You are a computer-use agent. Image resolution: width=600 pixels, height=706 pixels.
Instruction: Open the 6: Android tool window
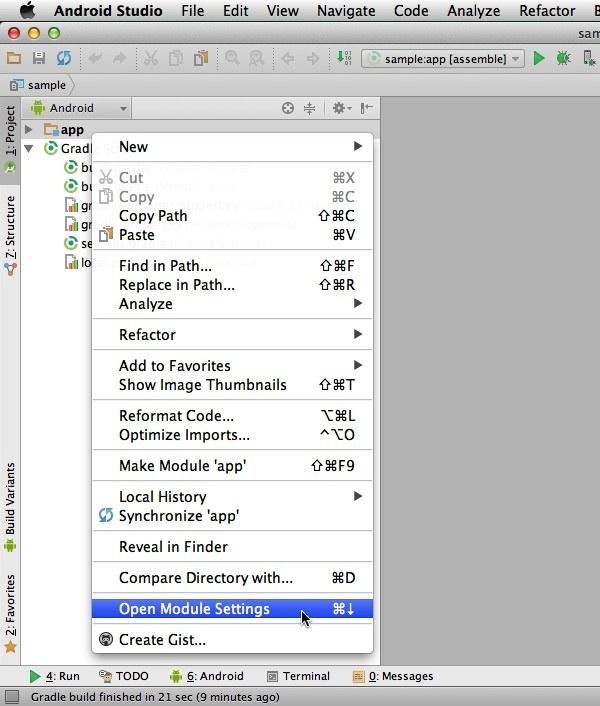[x=207, y=676]
